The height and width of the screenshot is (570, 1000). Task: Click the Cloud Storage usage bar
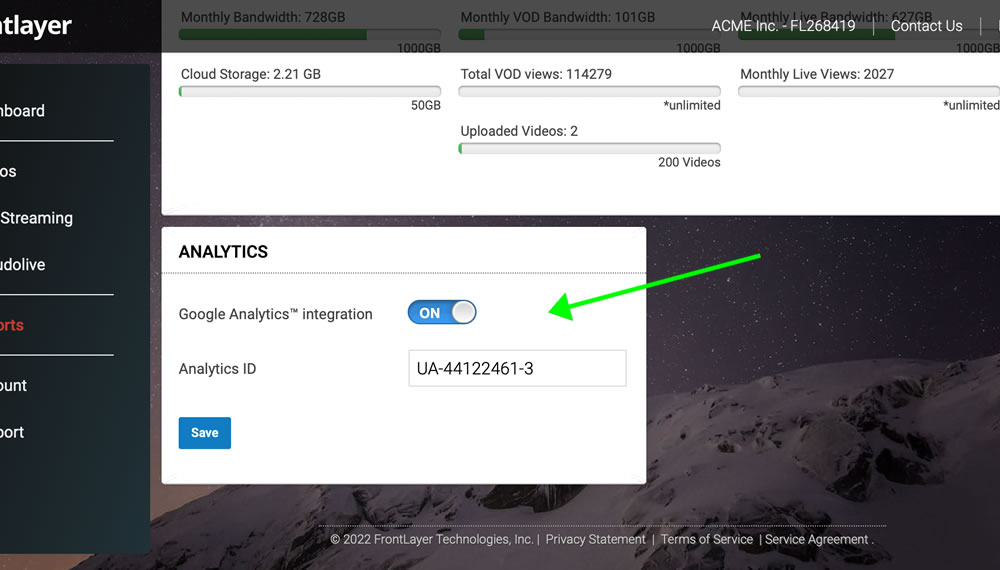[x=310, y=91]
